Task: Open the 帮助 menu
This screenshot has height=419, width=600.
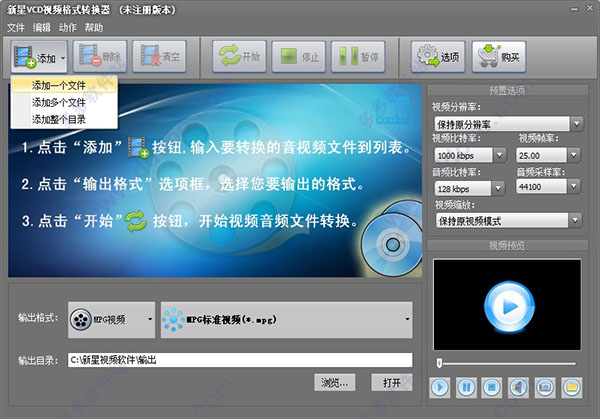Action: pyautogui.click(x=94, y=28)
